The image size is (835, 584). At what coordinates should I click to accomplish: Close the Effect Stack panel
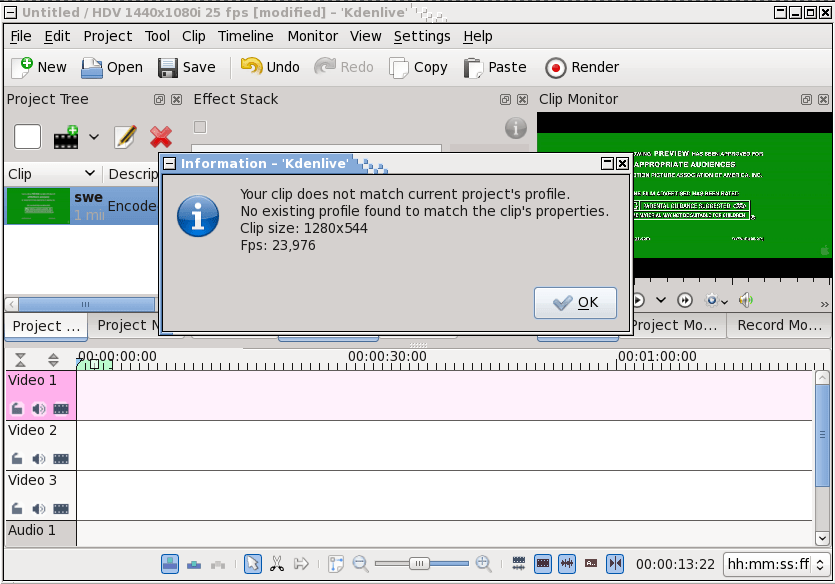522,100
